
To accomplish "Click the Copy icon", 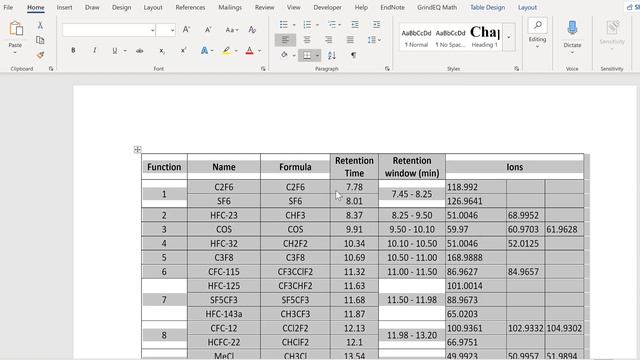I will click(x=40, y=40).
